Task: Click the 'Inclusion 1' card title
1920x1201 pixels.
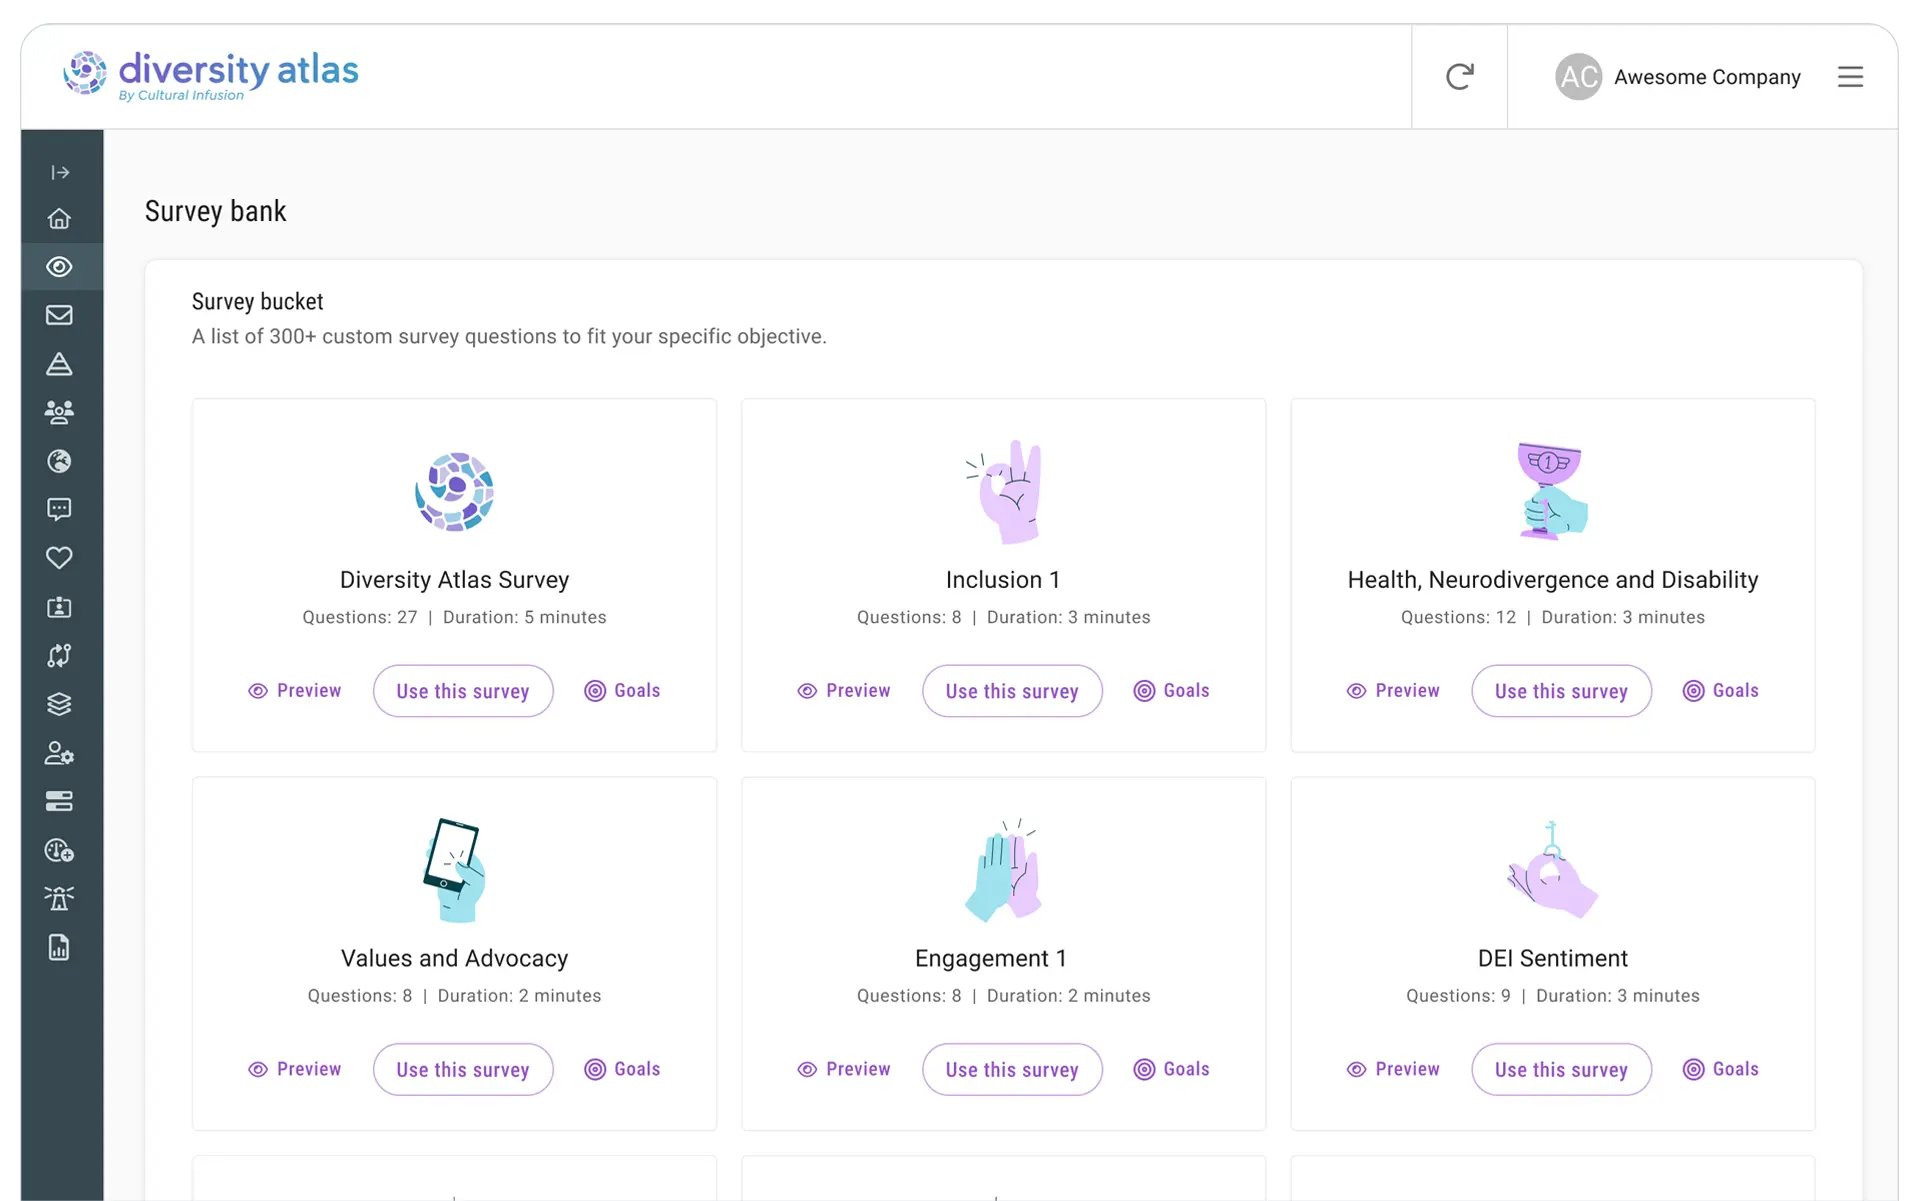Action: (1003, 580)
